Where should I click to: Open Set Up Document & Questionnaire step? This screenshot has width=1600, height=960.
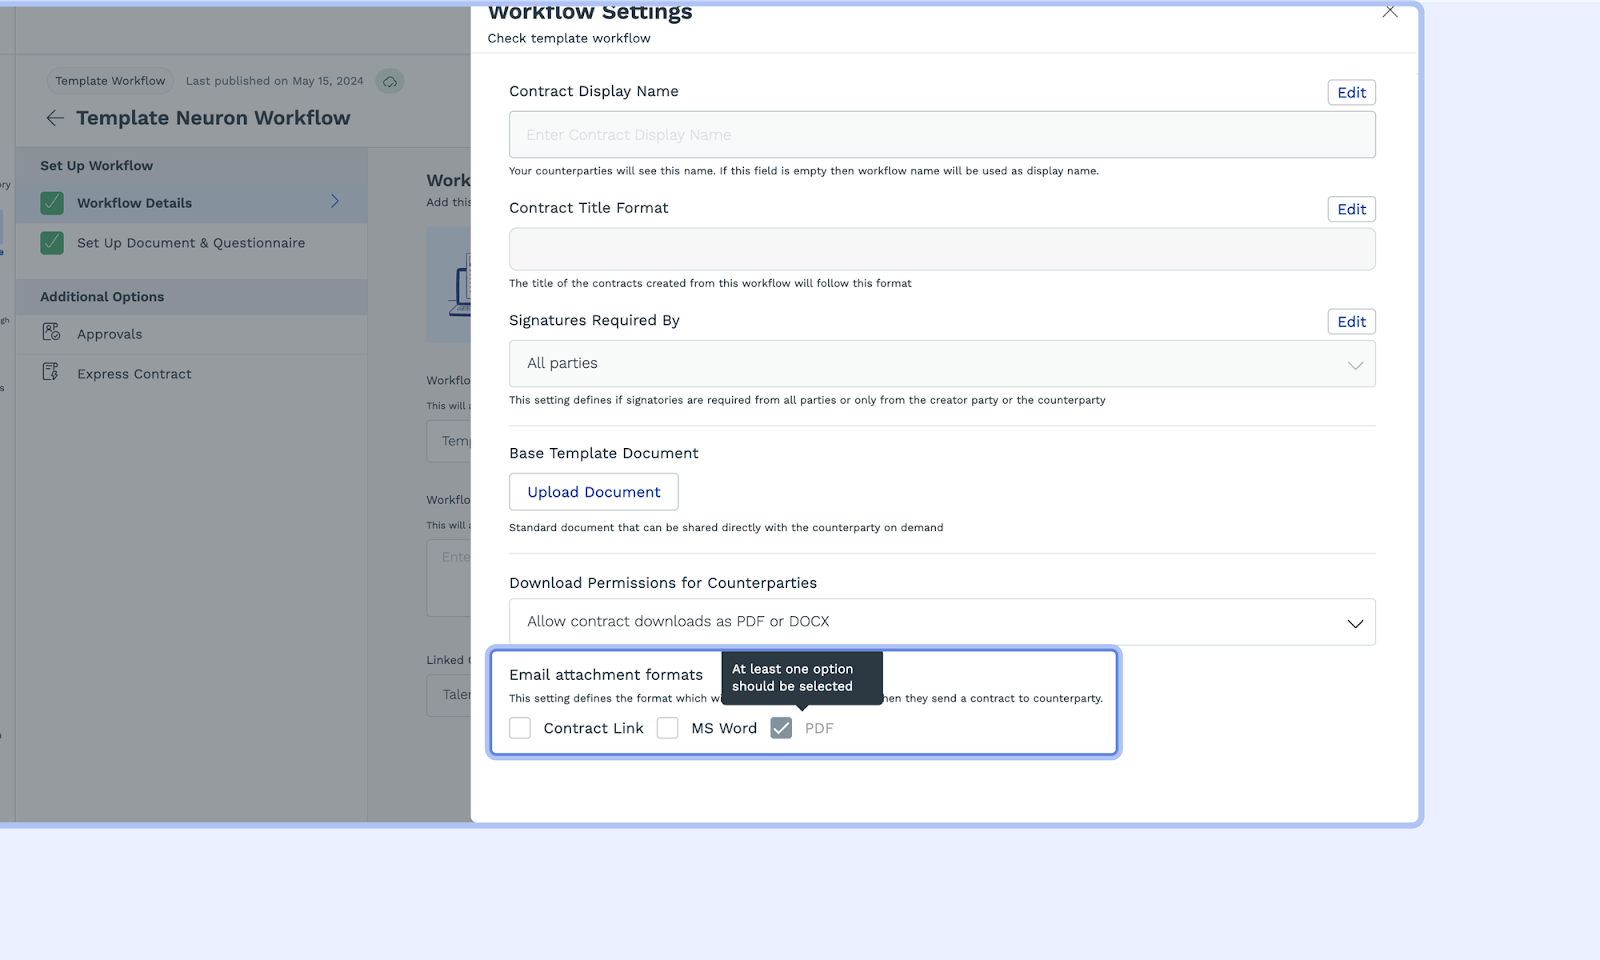(x=191, y=243)
